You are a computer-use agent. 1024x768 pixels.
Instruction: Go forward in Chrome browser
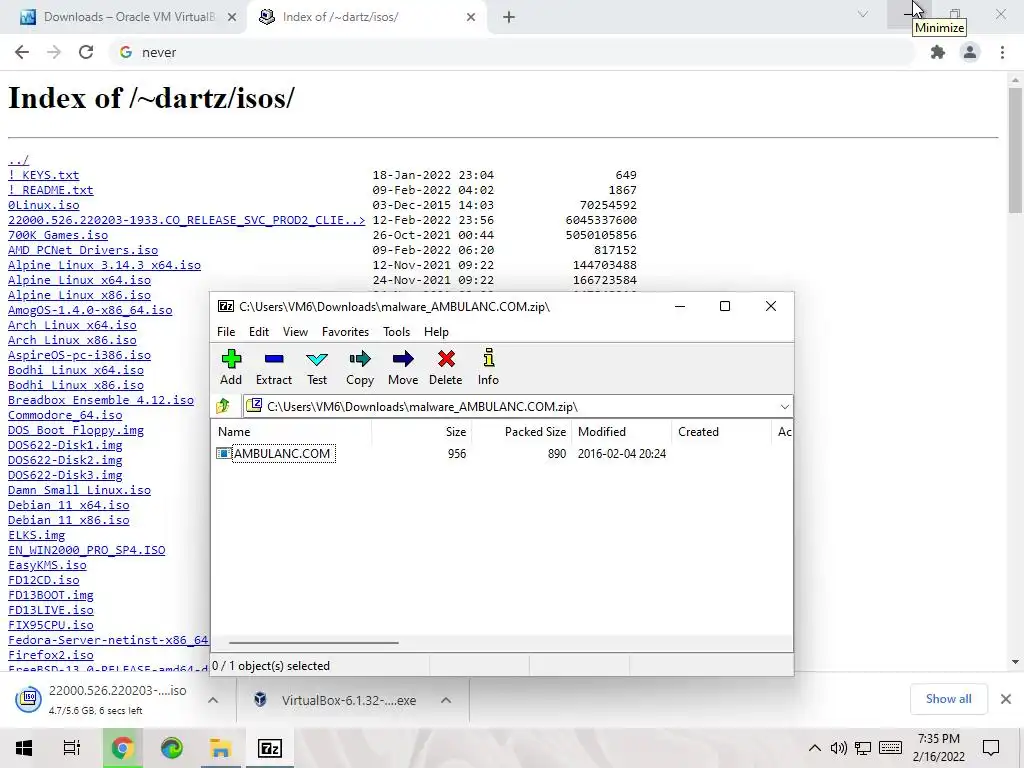pos(54,52)
